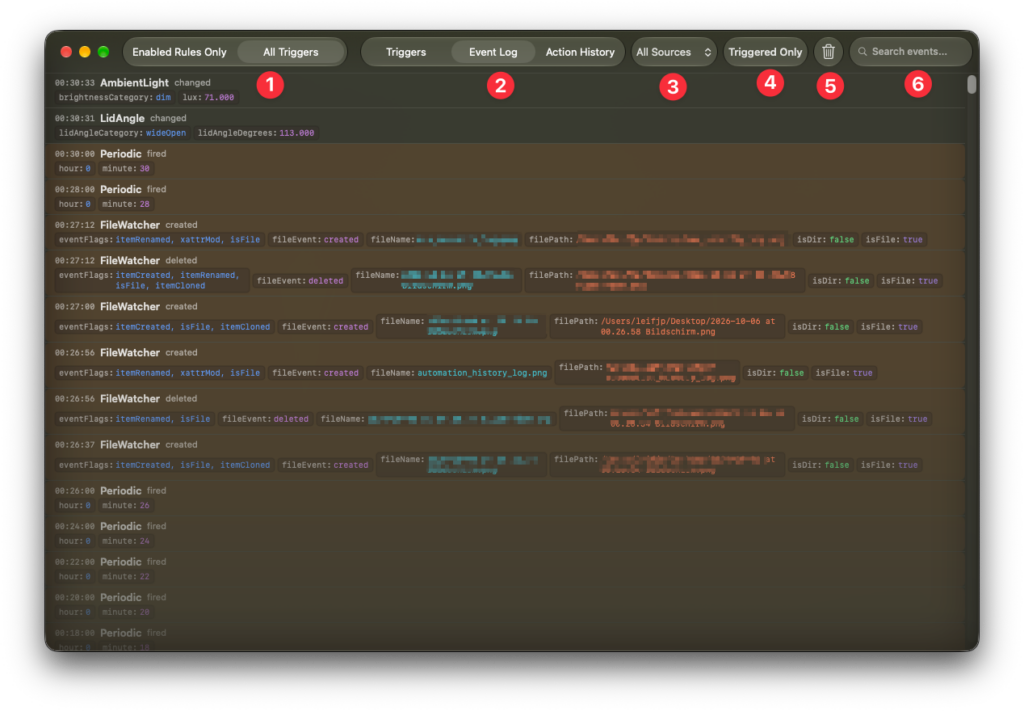Screen dimensions: 1024x711
Task: Click the red close window button
Action: click(x=66, y=52)
